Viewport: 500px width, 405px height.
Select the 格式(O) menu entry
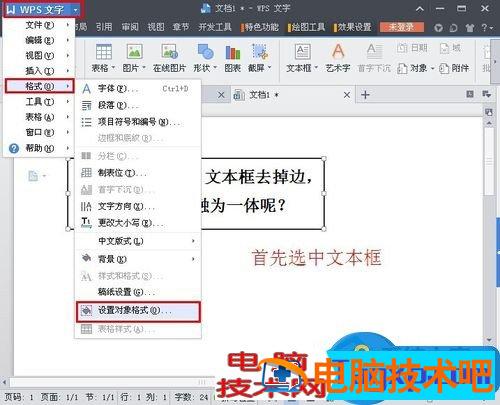point(39,86)
